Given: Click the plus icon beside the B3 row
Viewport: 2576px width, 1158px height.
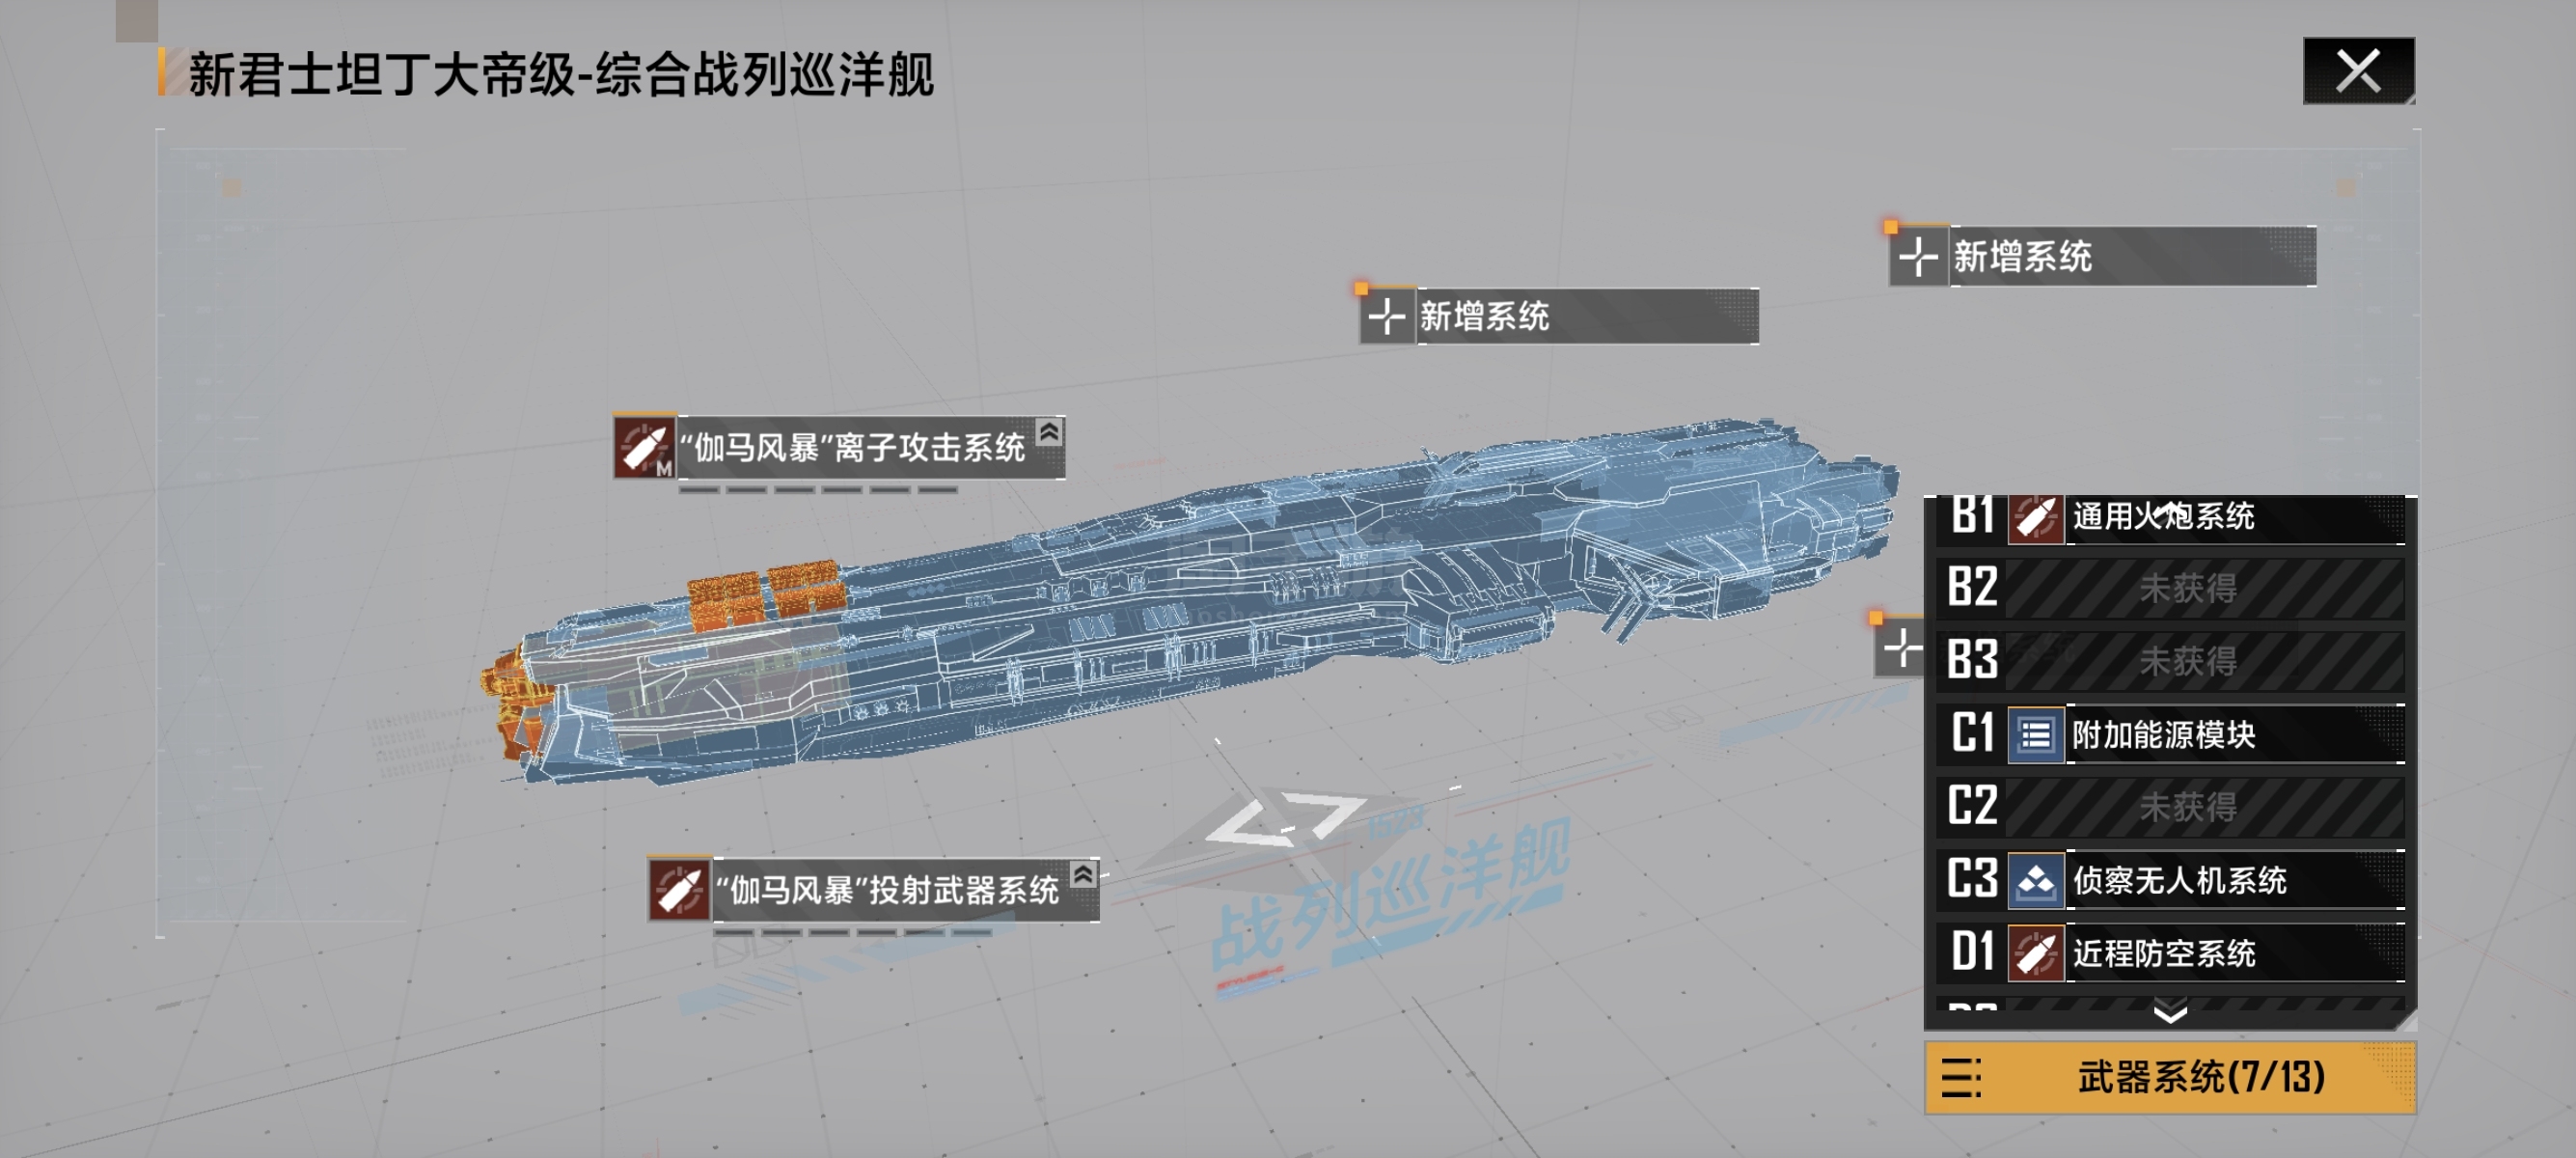Looking at the screenshot, I should coord(1900,649).
